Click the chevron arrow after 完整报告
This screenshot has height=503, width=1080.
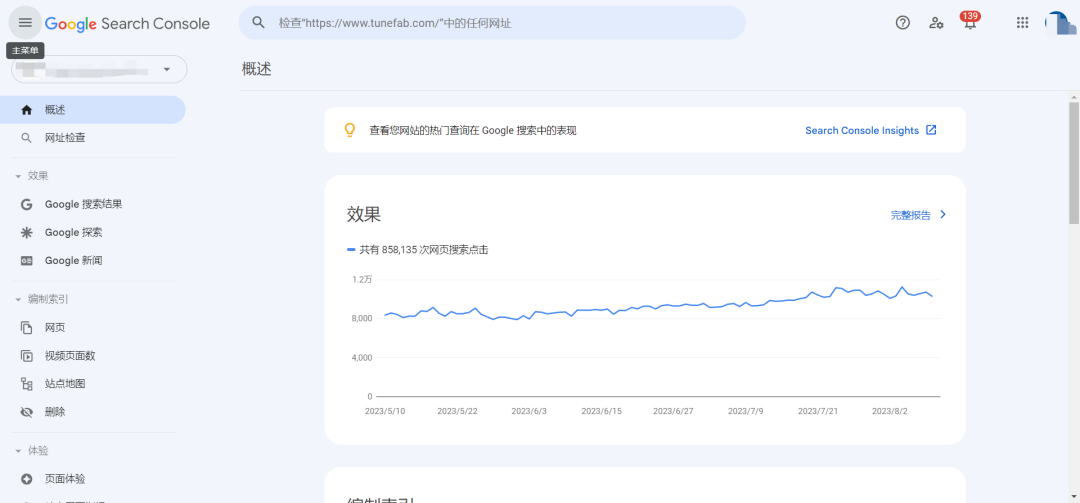943,214
